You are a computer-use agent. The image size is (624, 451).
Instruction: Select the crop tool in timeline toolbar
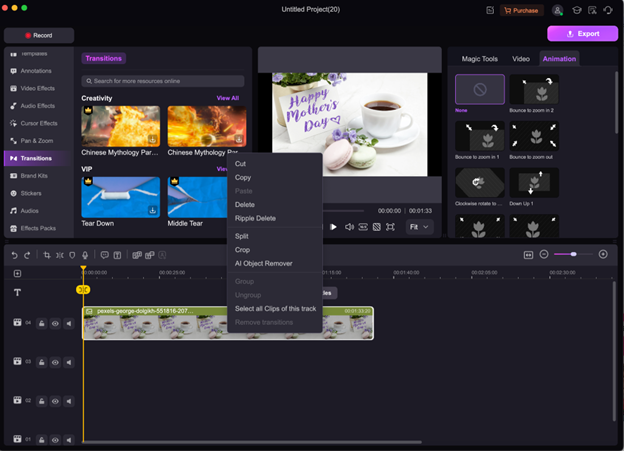coord(47,255)
